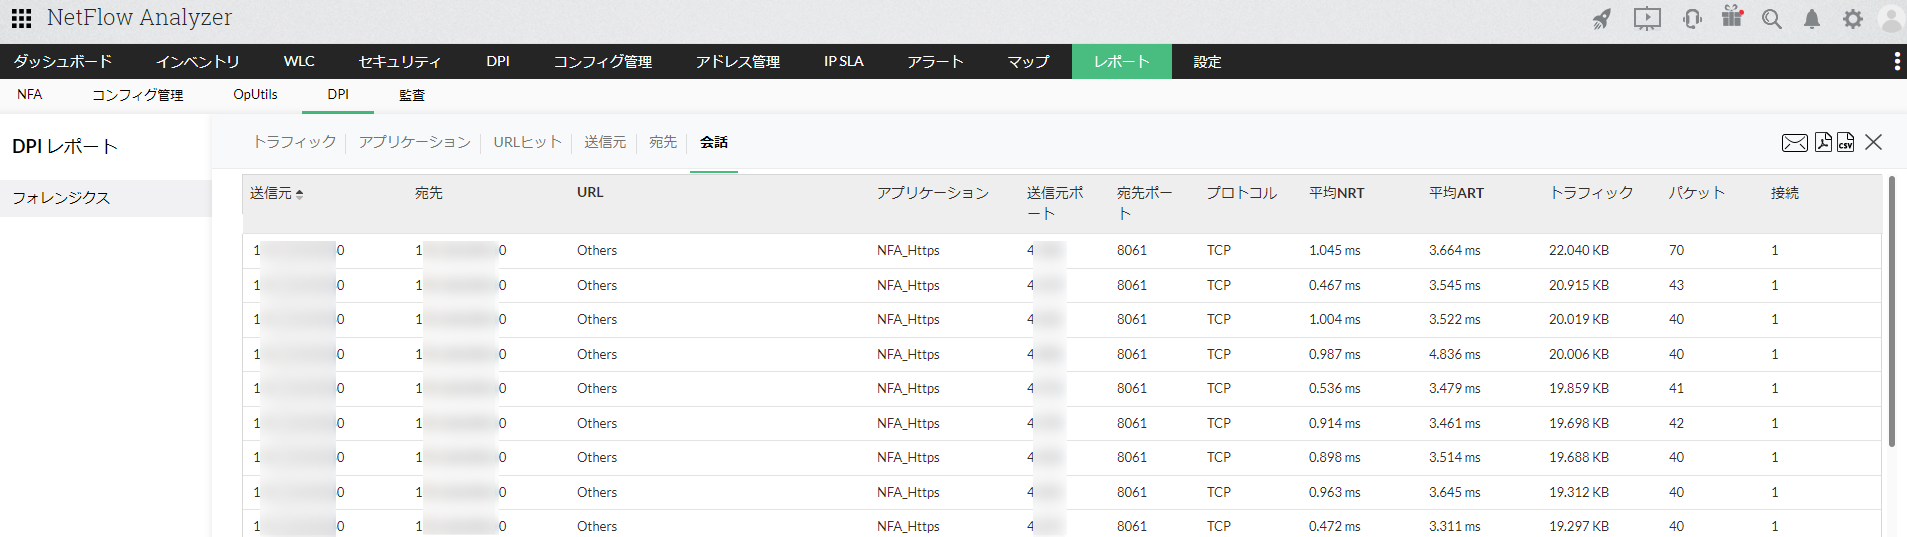Select the トラフィック report tab
Image resolution: width=1907 pixels, height=537 pixels.
pos(294,142)
